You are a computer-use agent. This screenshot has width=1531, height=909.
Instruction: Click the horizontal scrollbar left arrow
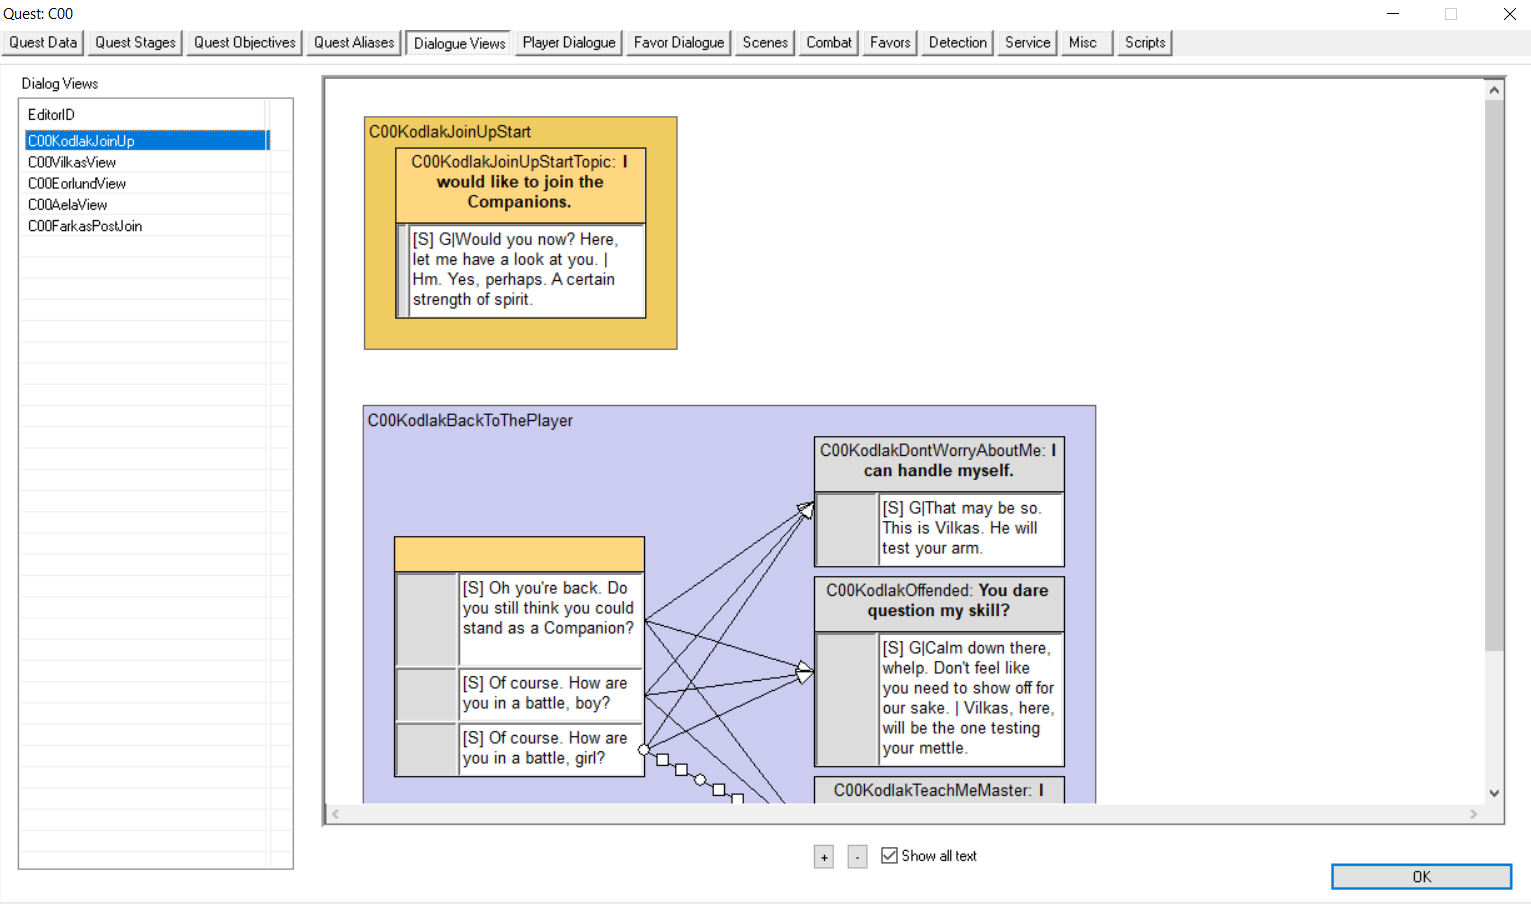pos(336,814)
